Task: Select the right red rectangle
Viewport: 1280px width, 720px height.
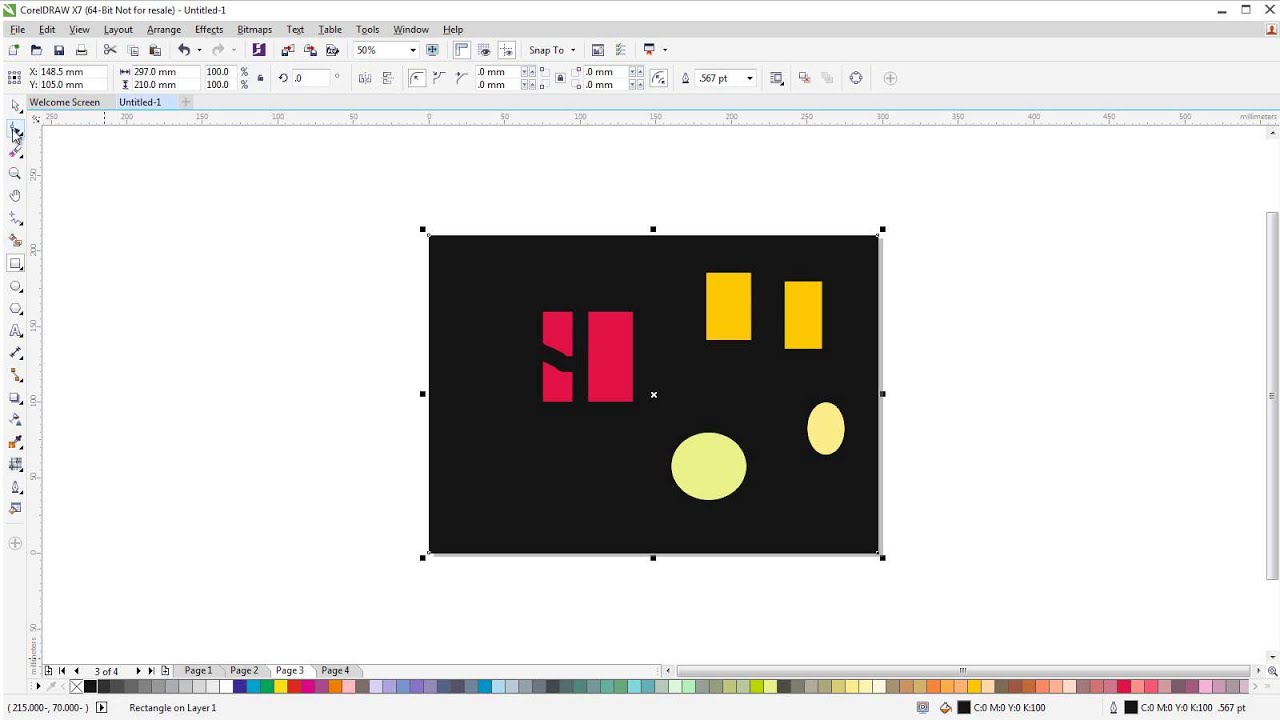Action: pos(610,357)
